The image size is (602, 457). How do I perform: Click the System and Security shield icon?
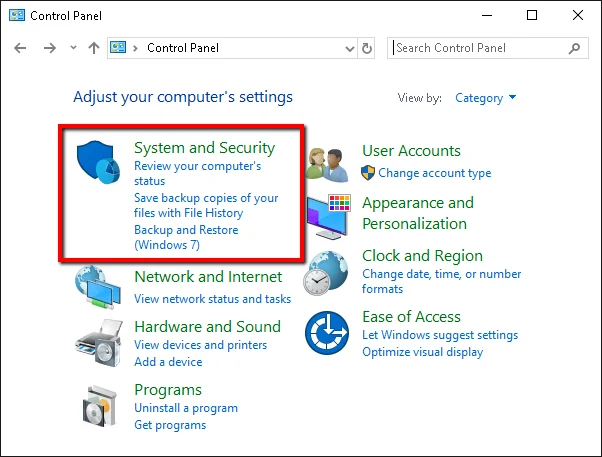98,162
